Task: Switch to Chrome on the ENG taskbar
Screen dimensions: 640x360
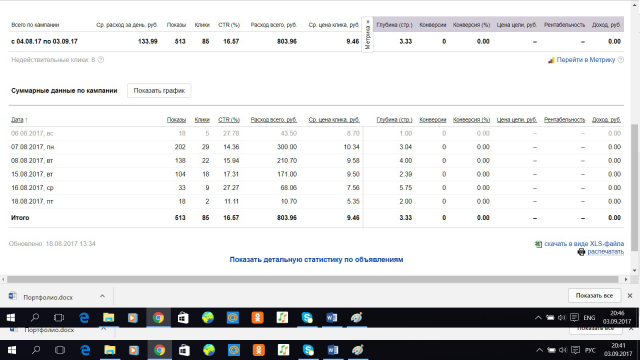Action: click(158, 318)
